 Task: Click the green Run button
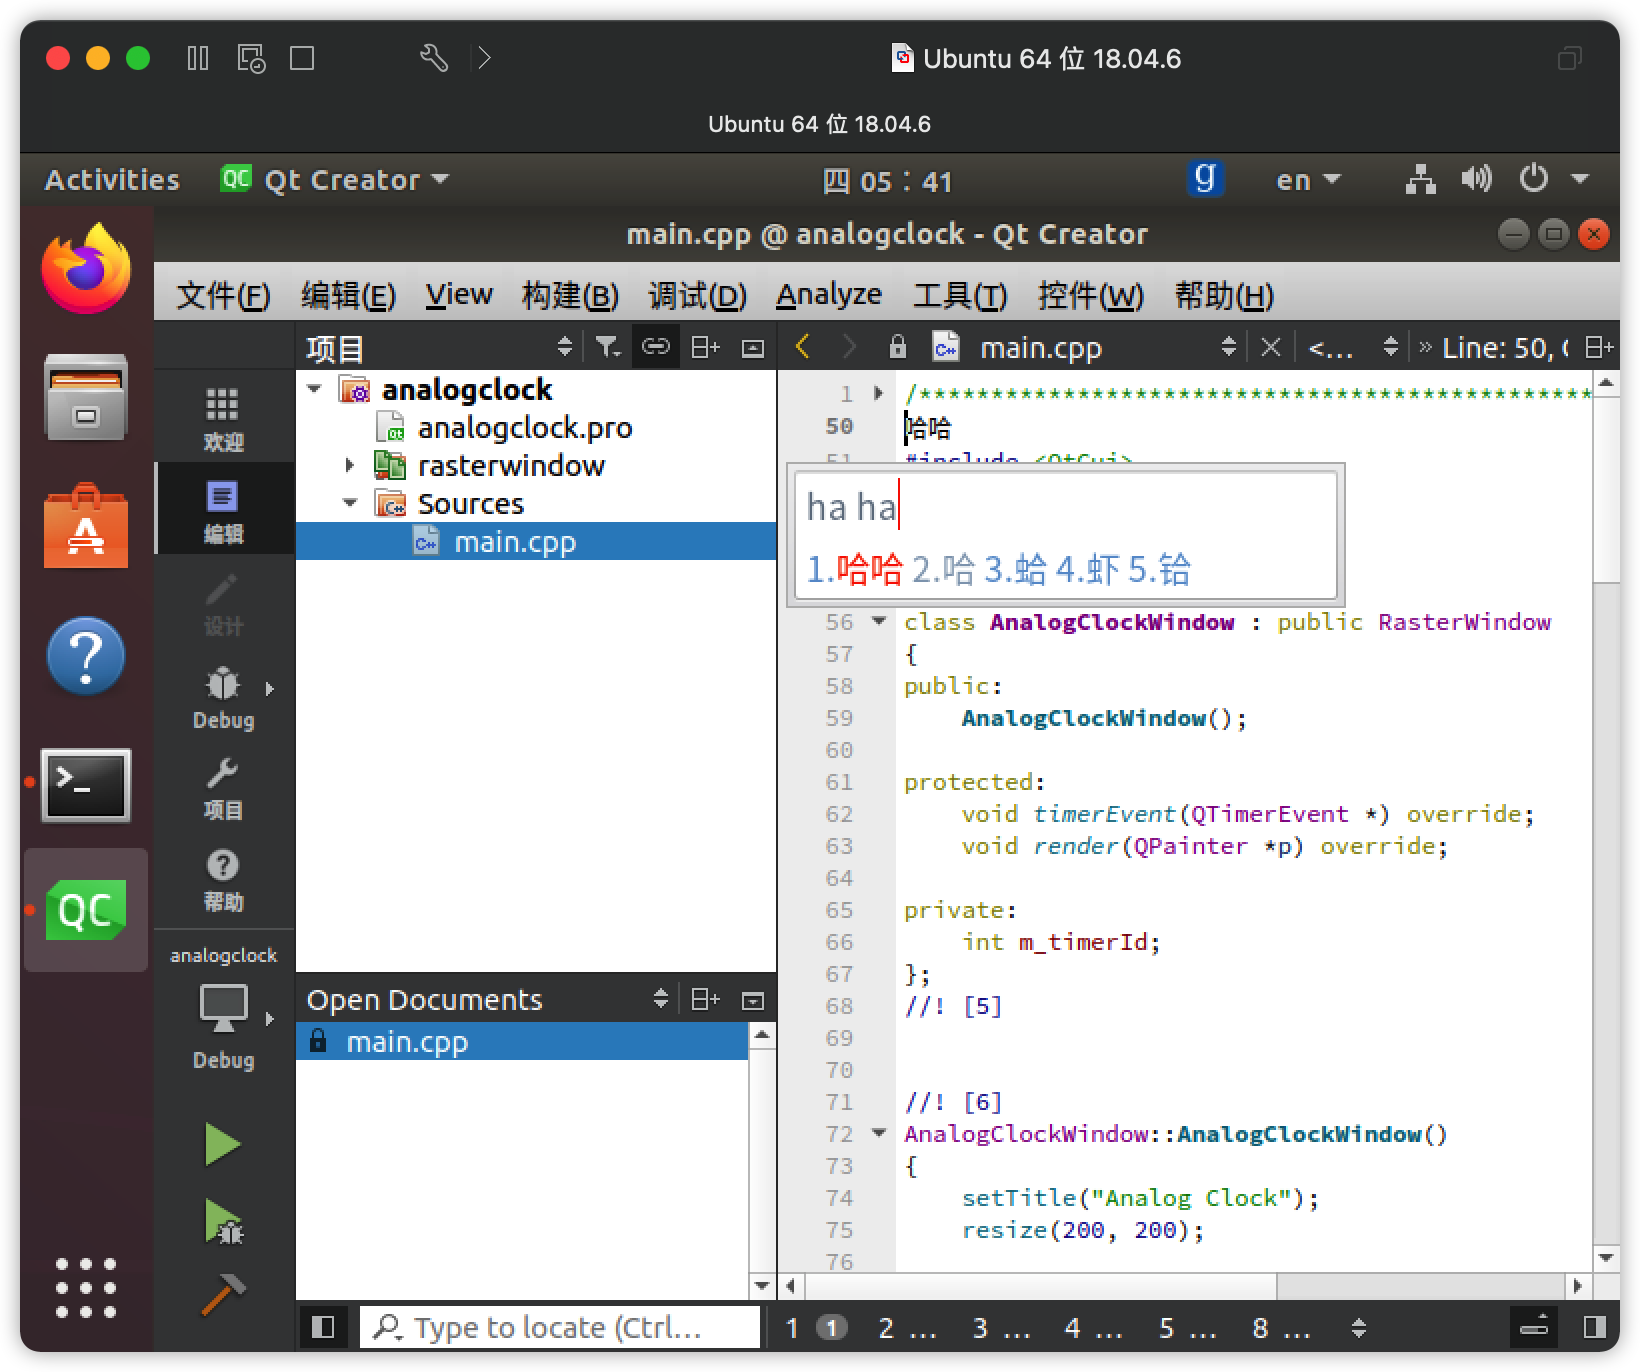222,1144
